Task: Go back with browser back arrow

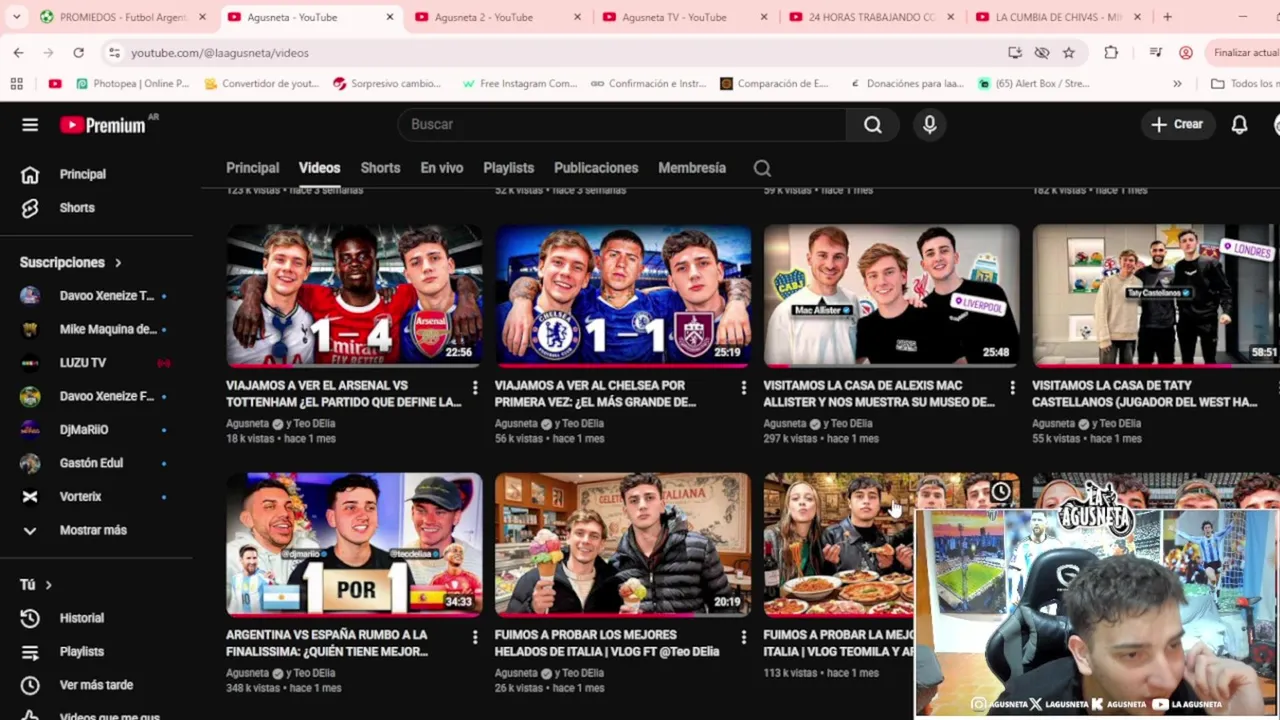Action: tap(18, 53)
